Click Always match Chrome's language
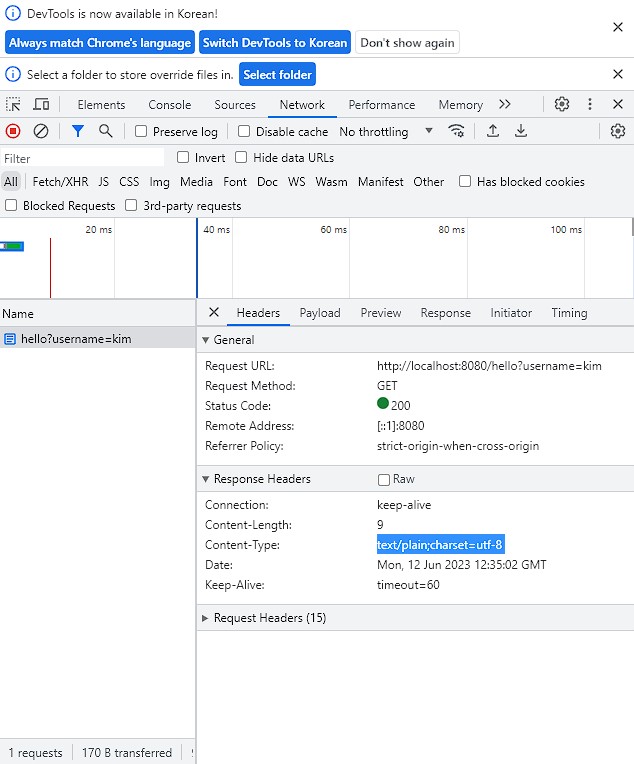The width and height of the screenshot is (634, 764). (x=100, y=42)
